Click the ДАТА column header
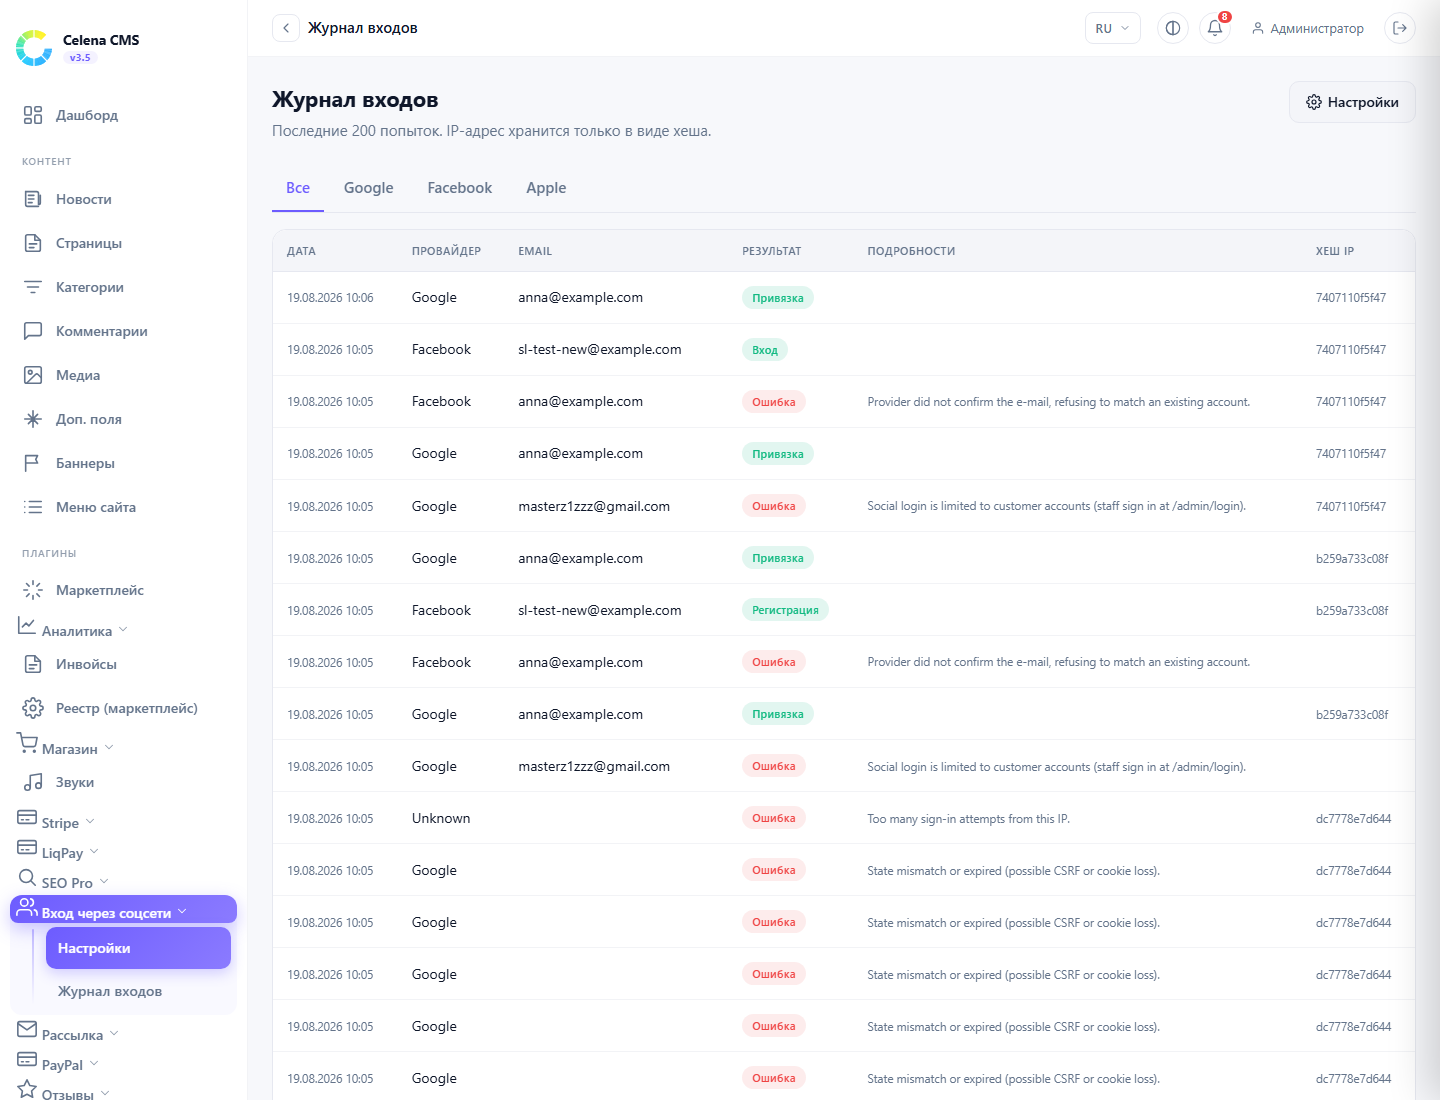The height and width of the screenshot is (1100, 1440). (301, 251)
